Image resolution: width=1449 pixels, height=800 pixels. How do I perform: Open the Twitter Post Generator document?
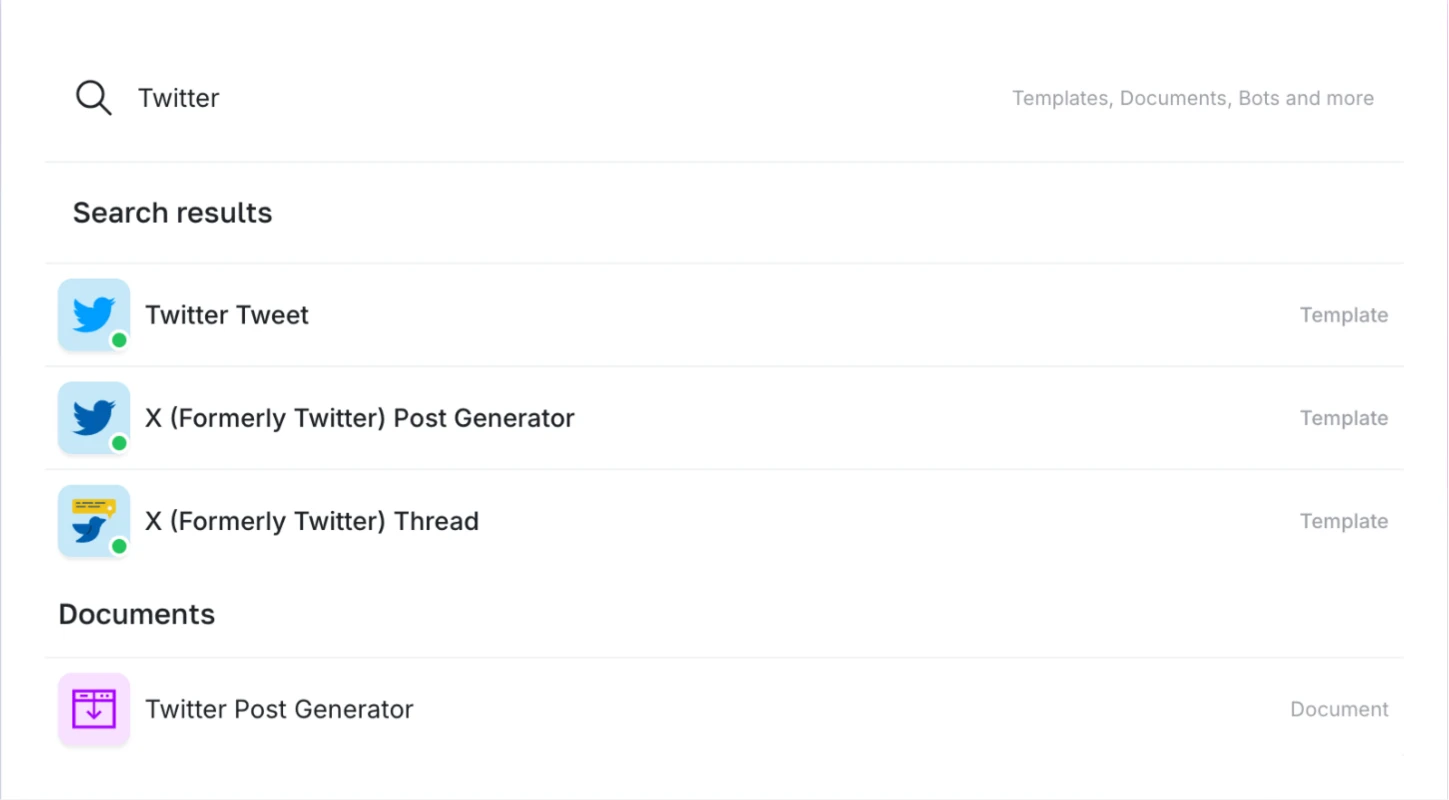tap(279, 709)
